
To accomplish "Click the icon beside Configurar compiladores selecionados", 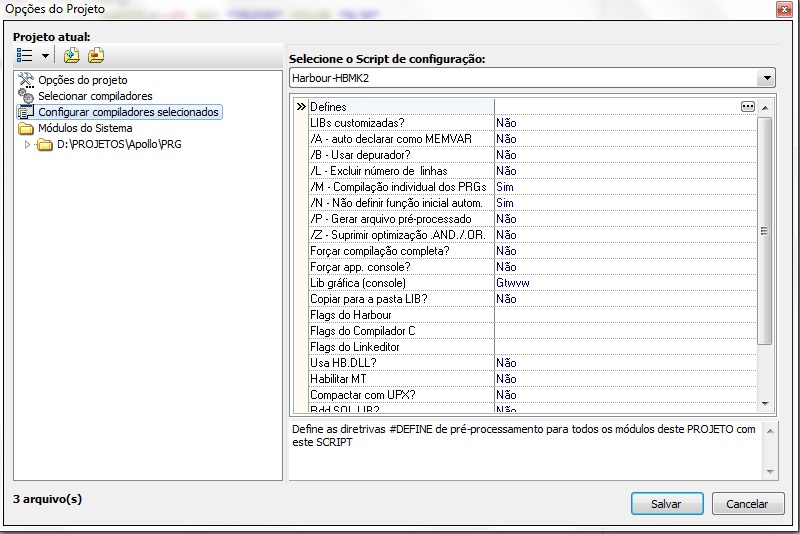I will [x=26, y=112].
